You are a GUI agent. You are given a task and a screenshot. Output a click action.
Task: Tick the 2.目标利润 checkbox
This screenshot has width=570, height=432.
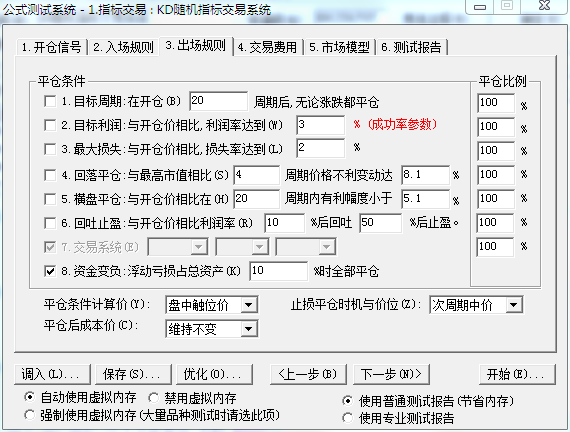pyautogui.click(x=50, y=125)
